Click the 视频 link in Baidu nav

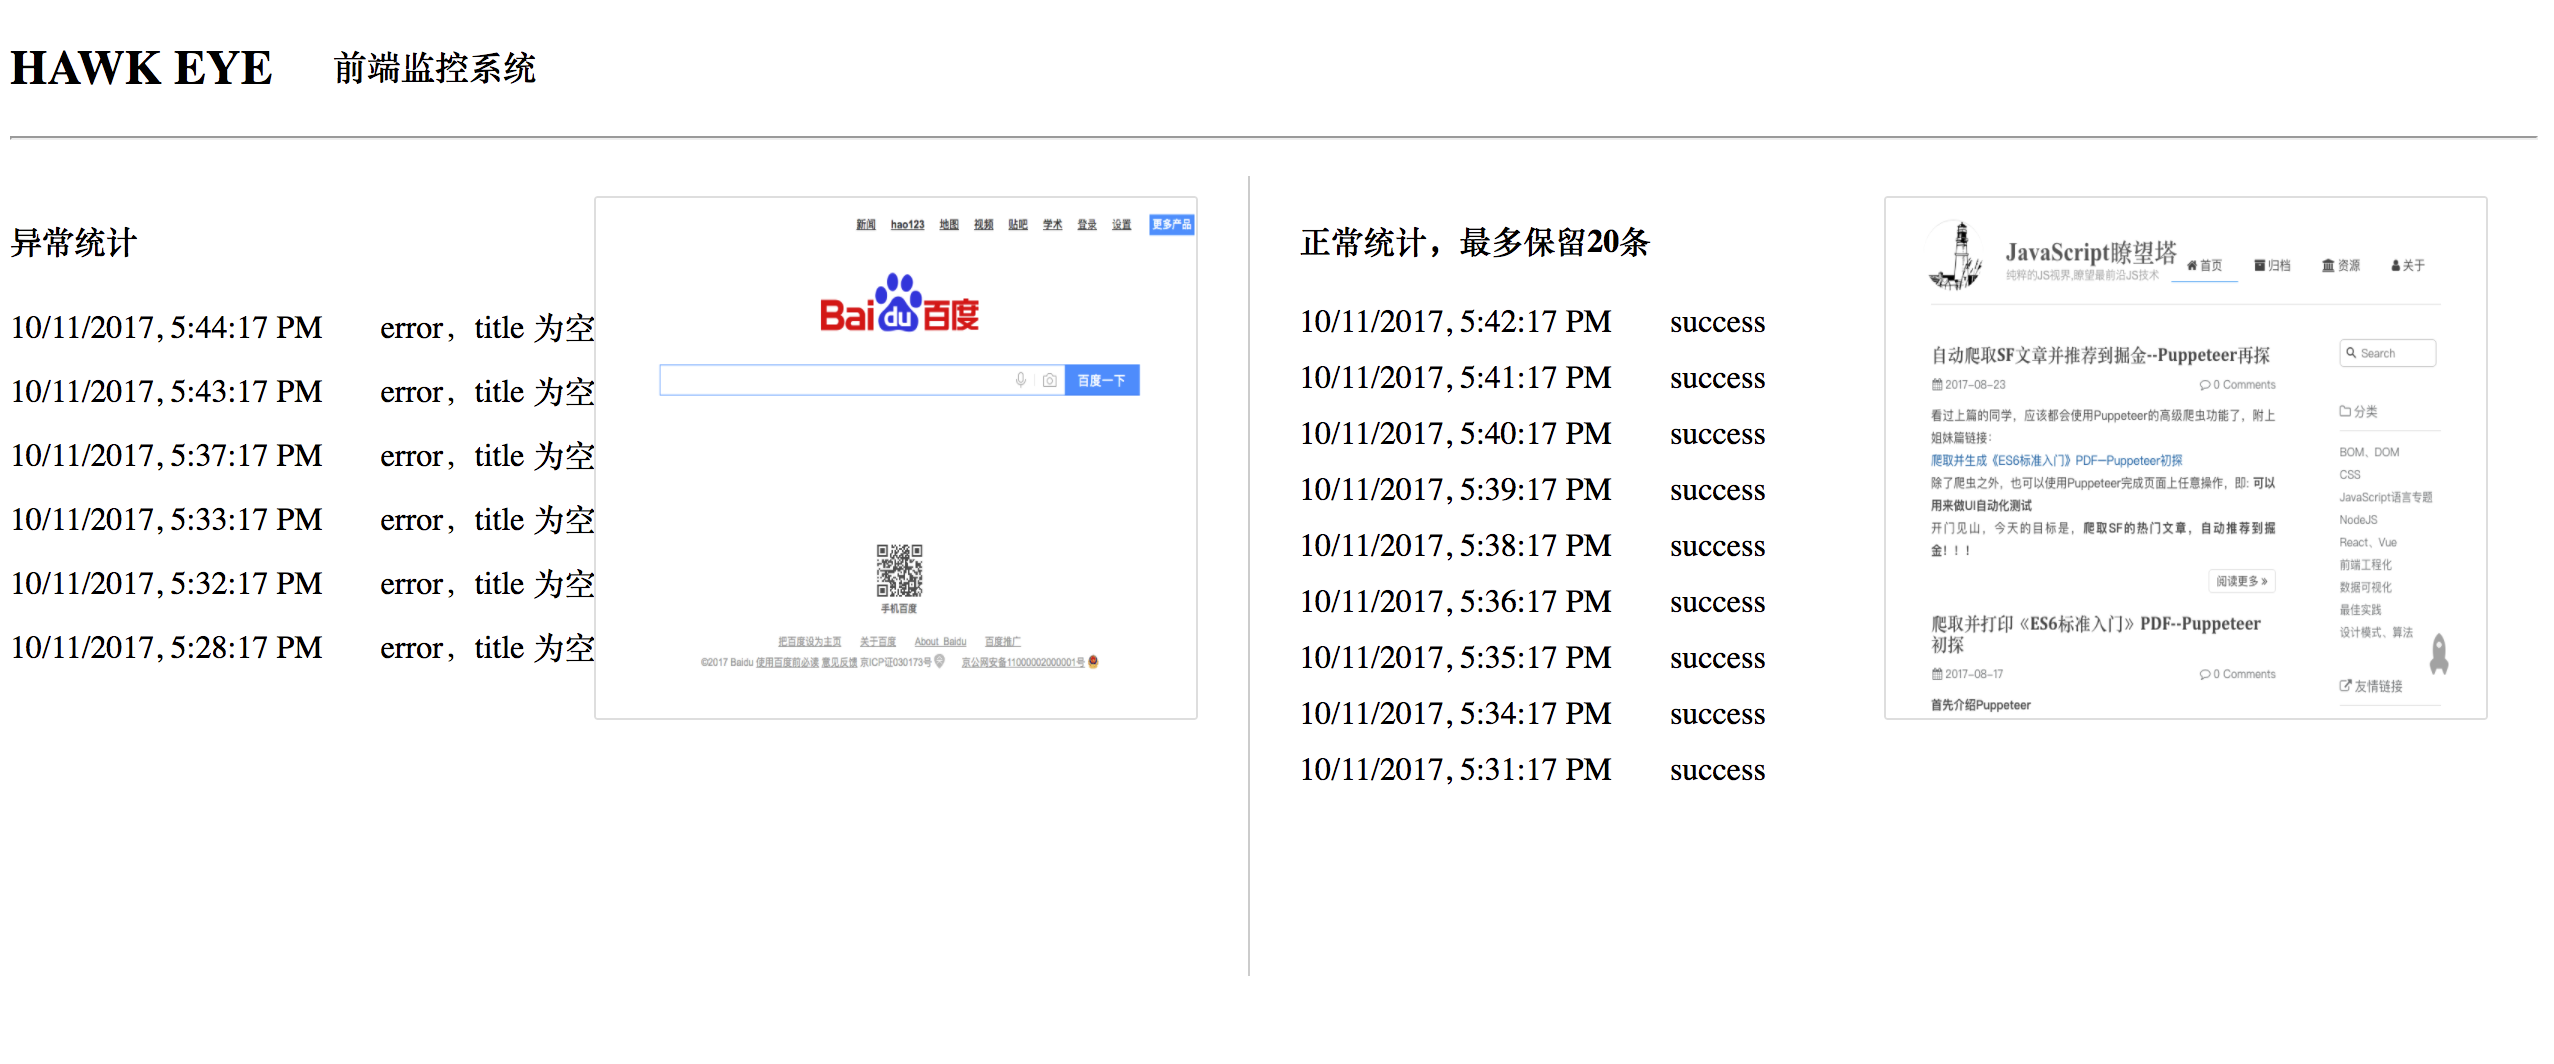(x=984, y=225)
